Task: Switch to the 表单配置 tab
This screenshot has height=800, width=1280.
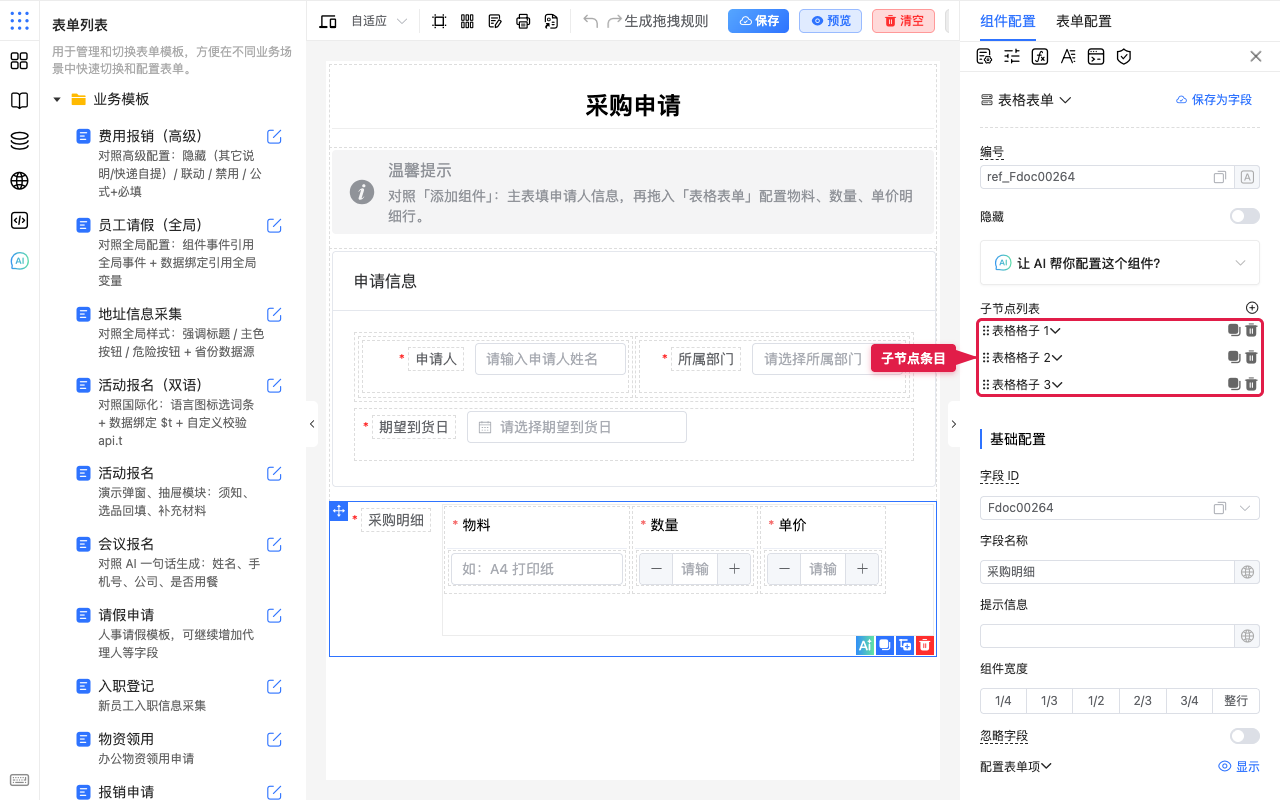Action: 1083,21
